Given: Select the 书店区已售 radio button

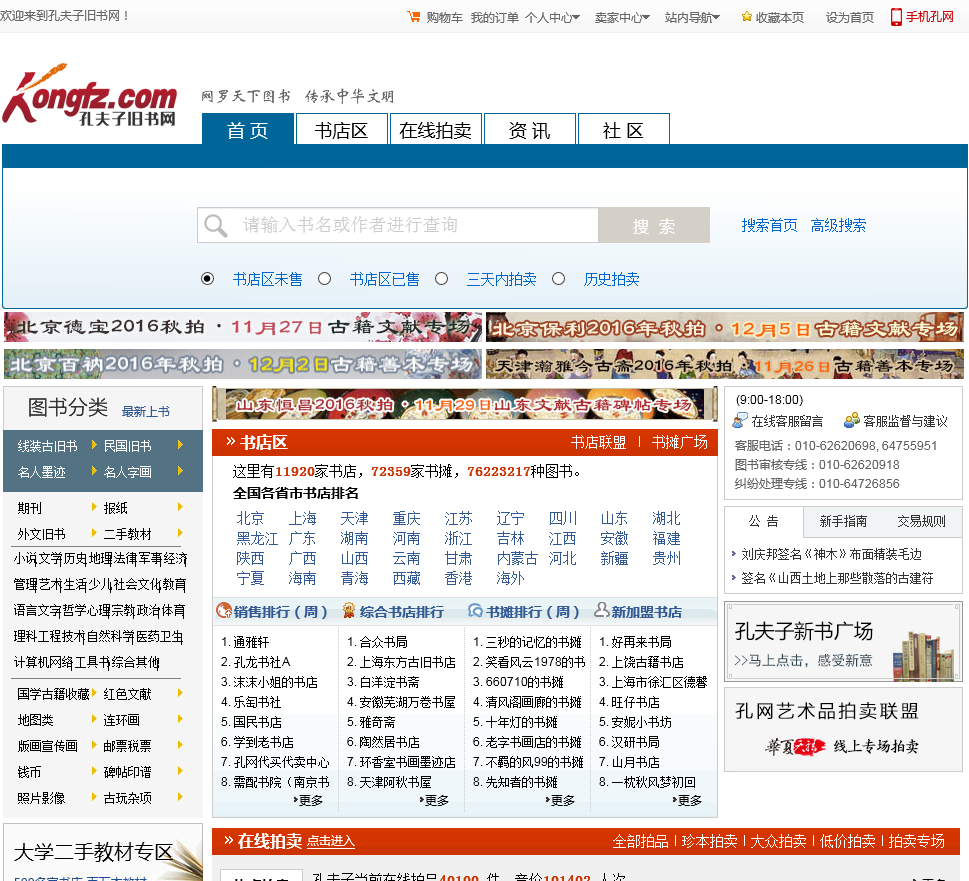Looking at the screenshot, I should (x=324, y=279).
